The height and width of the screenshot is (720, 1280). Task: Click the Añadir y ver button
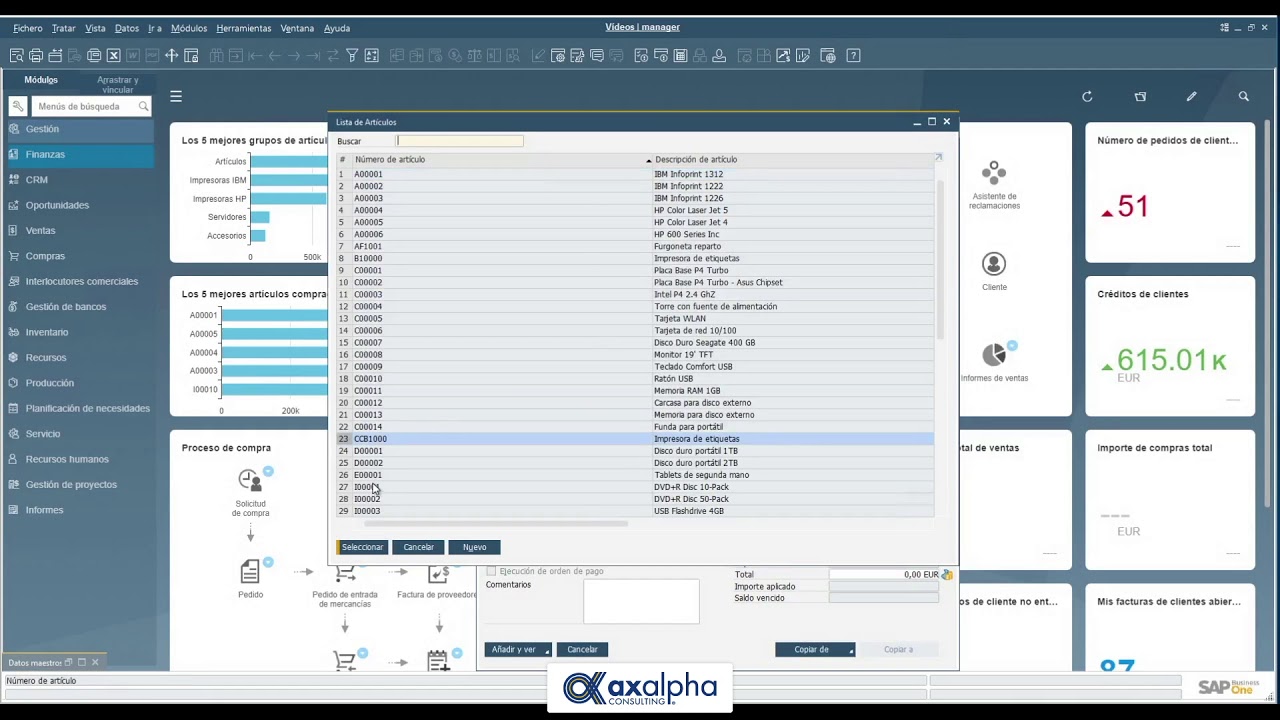517,650
